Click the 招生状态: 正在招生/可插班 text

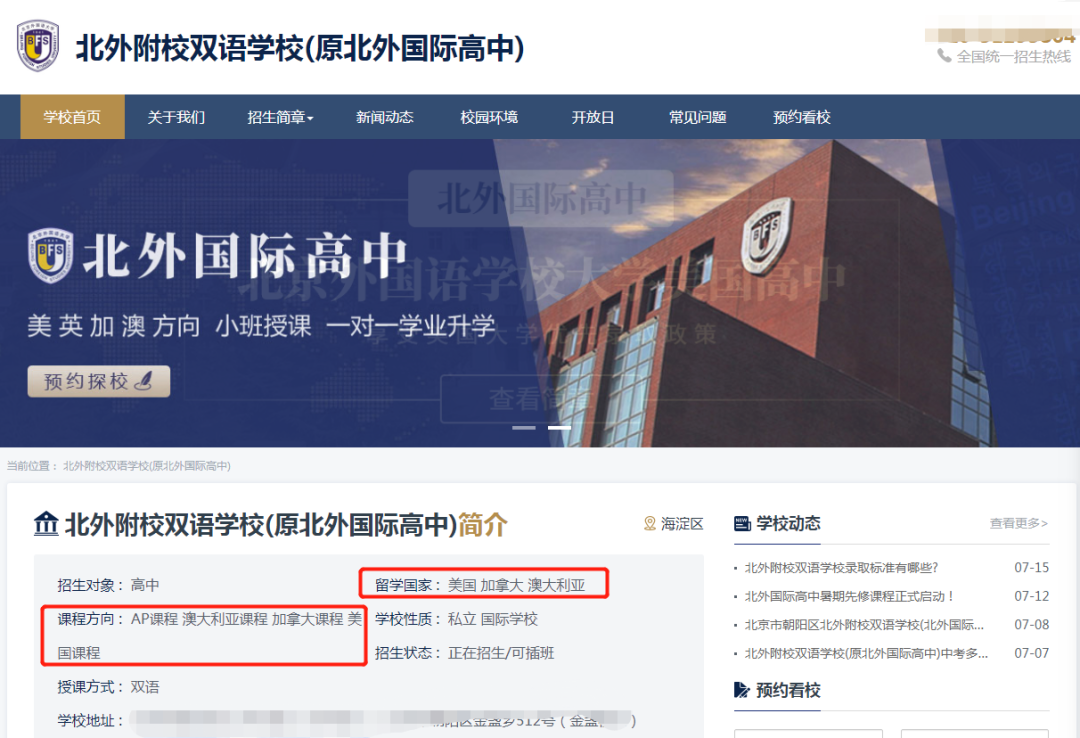point(464,653)
